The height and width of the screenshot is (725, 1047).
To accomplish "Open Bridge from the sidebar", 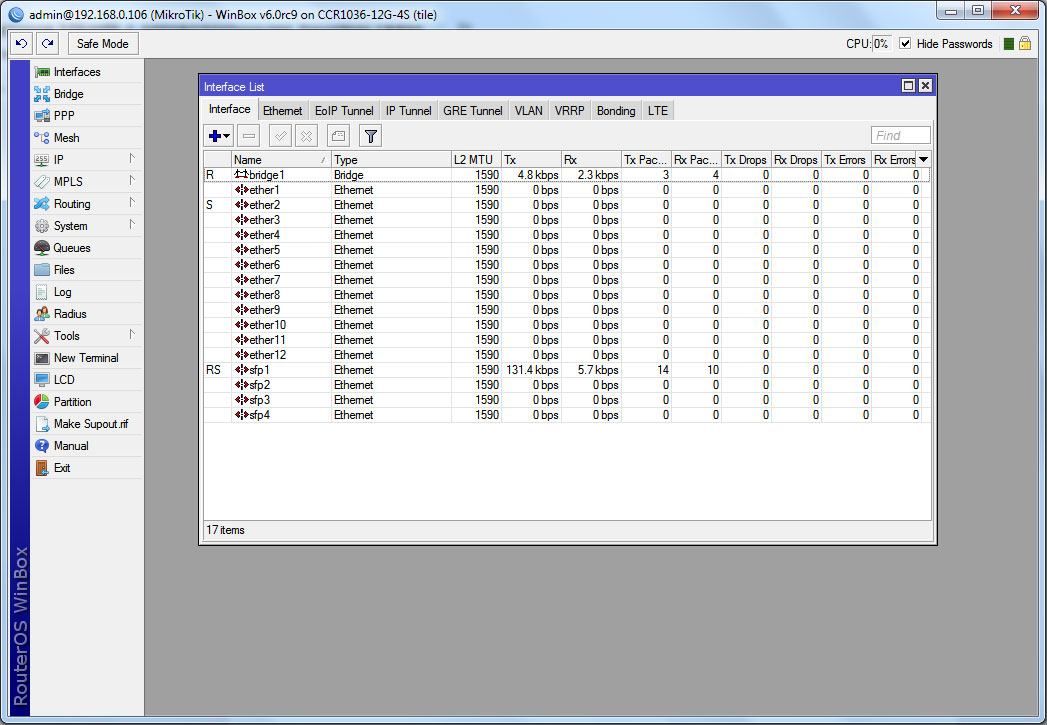I will 68,94.
